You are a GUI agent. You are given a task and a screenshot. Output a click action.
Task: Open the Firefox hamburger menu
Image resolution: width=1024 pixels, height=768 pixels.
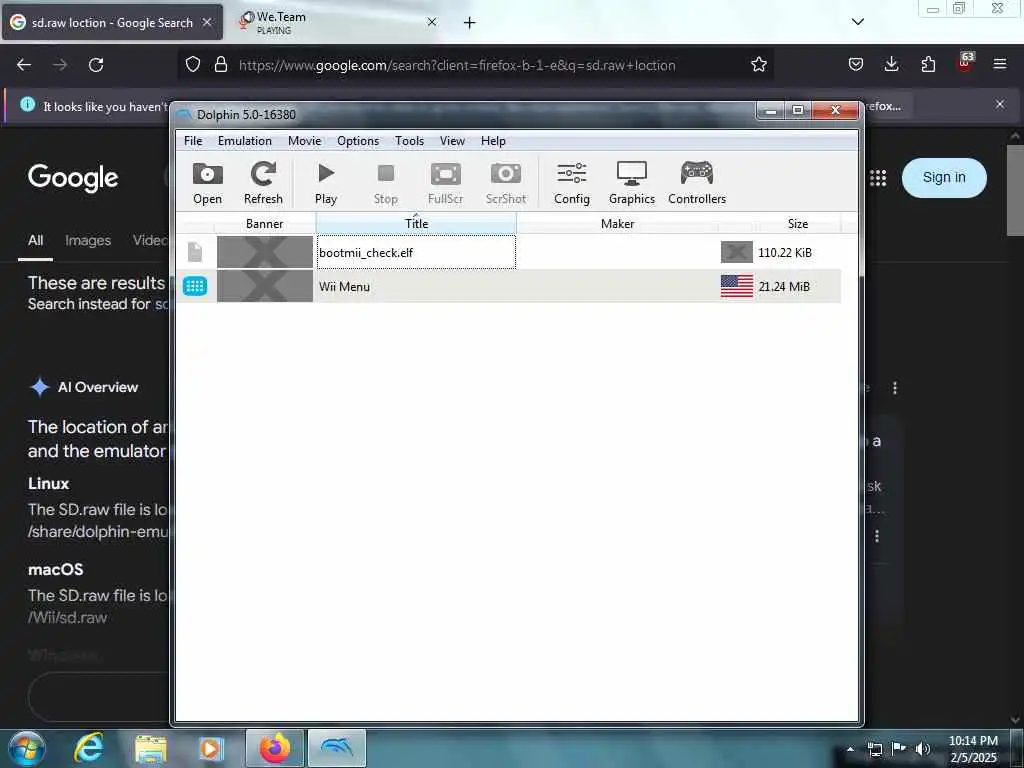1000,64
